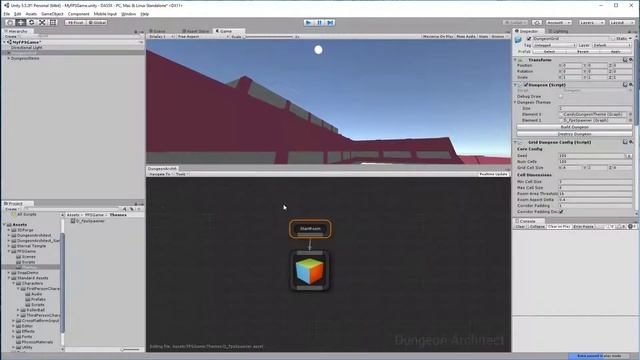Click the Num Cells input field
The height and width of the screenshot is (360, 640).
coord(595,162)
